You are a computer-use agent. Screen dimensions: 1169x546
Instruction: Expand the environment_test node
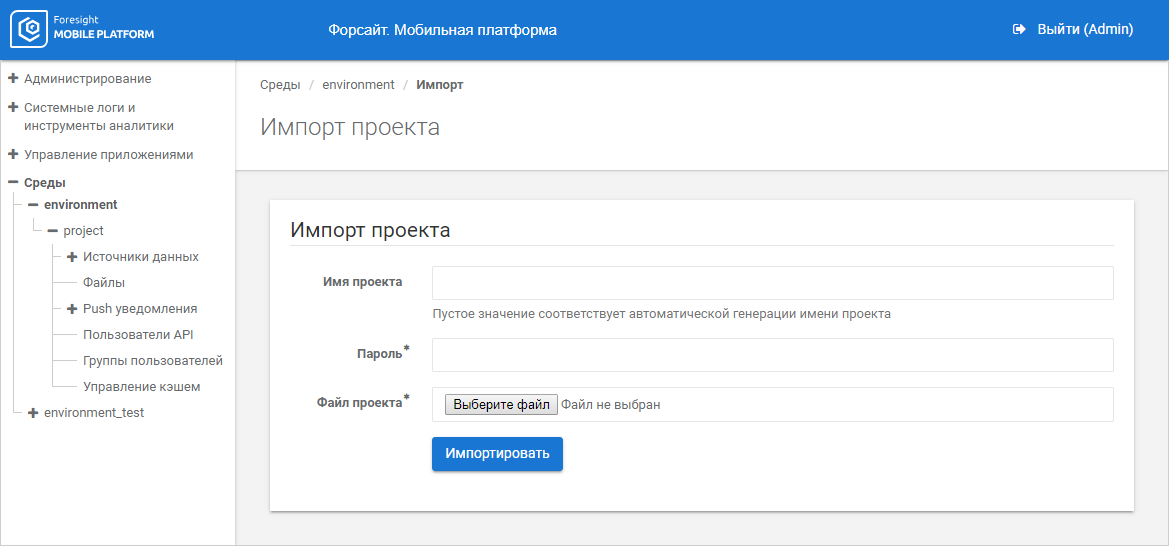coord(33,413)
